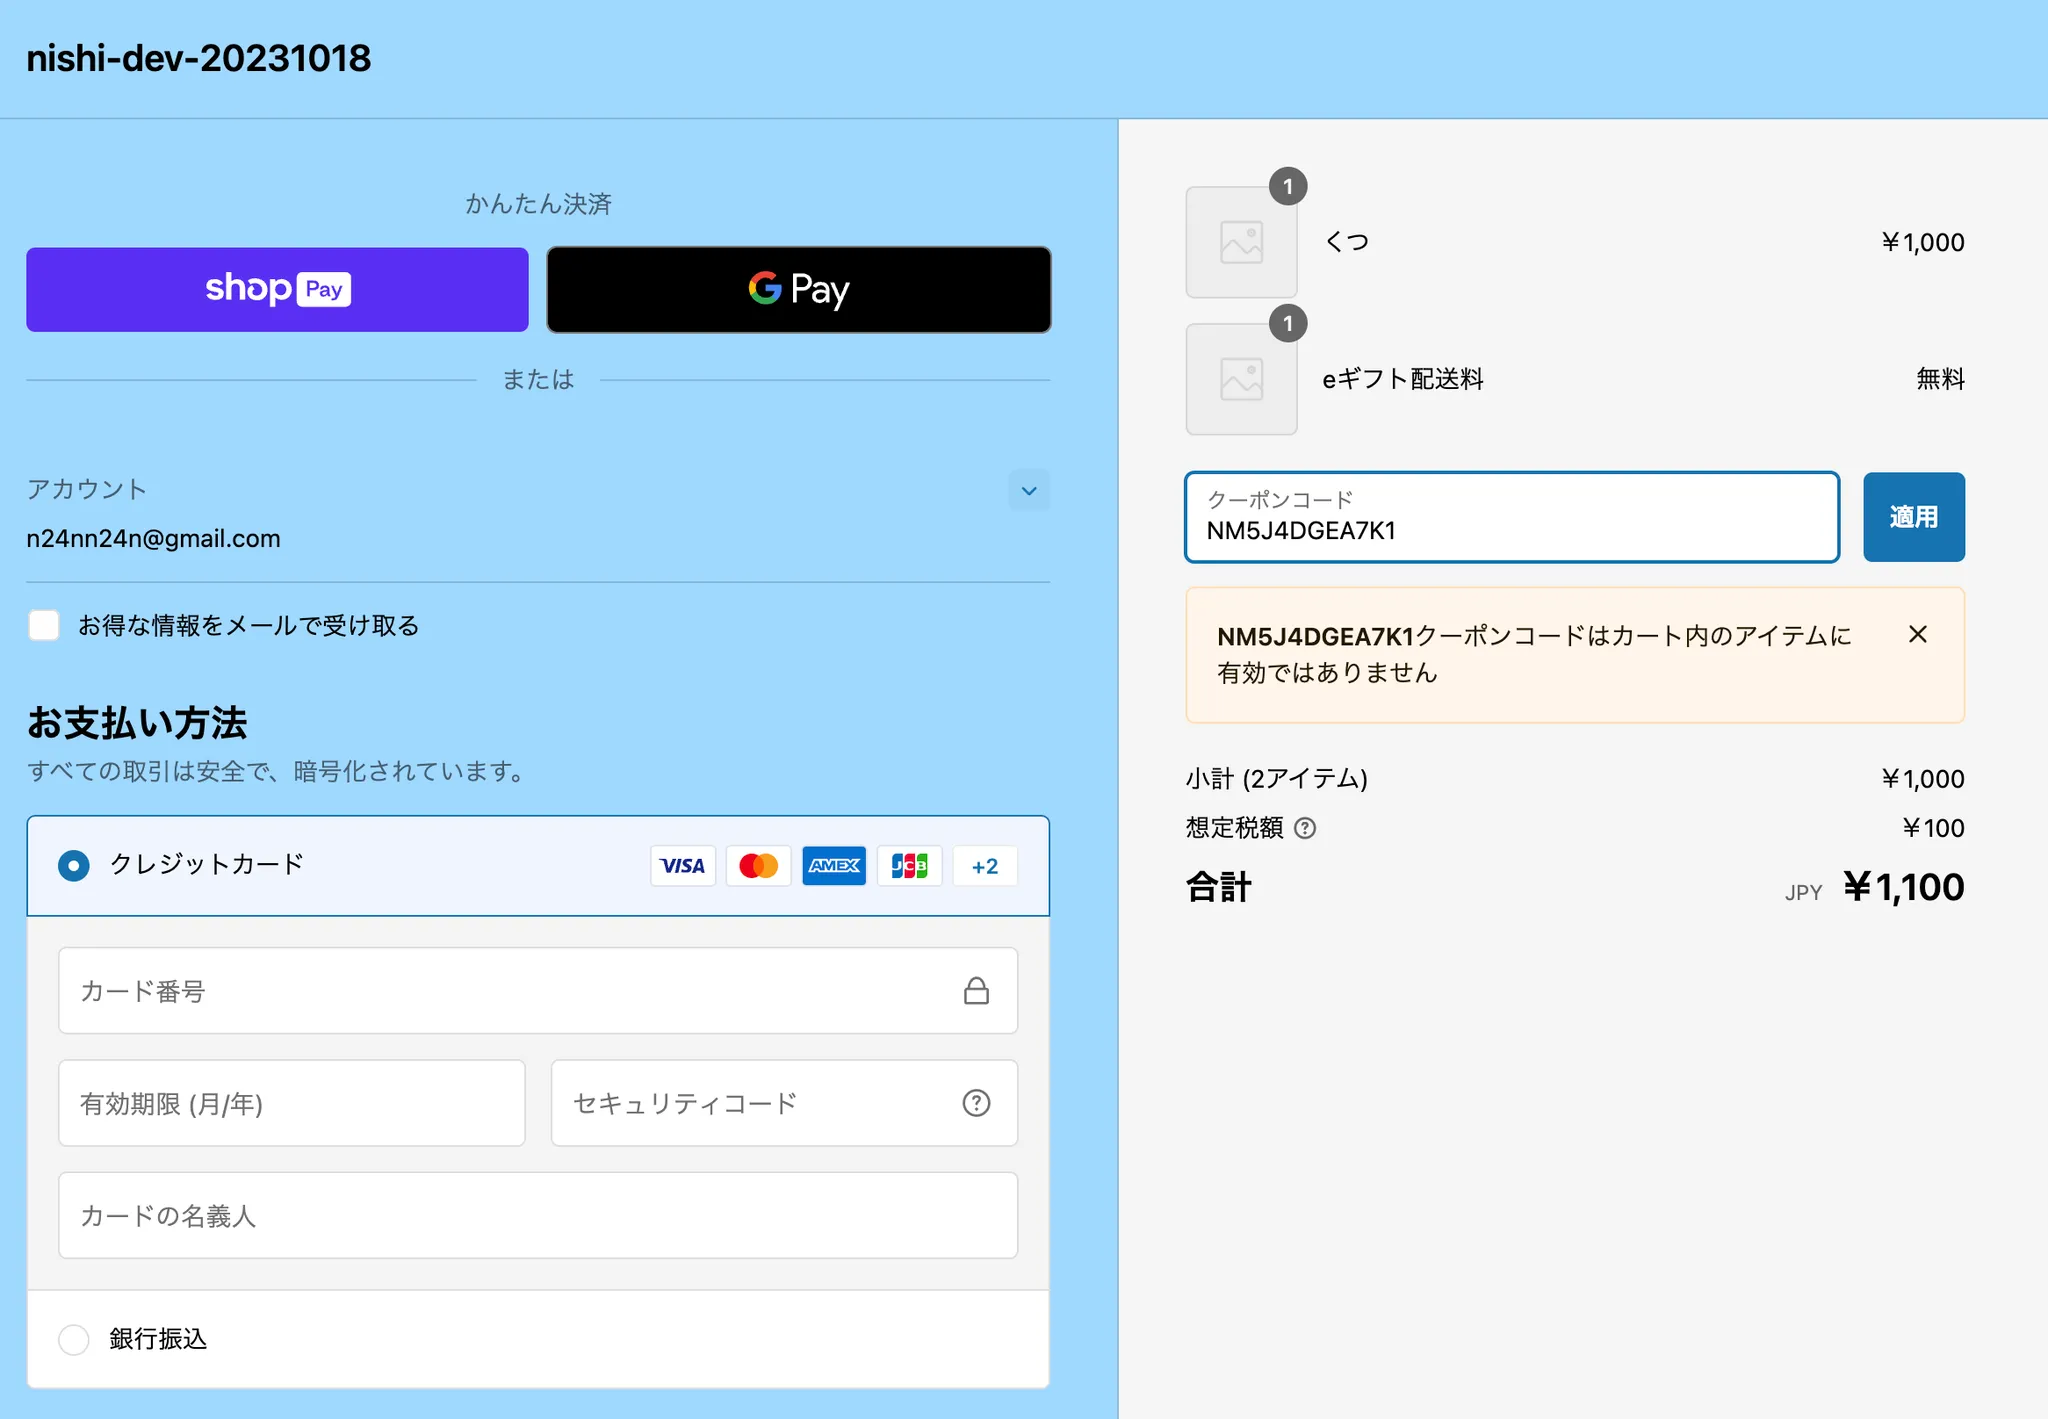Pay with the Shop Pay button
This screenshot has height=1419, width=2048.
(277, 289)
